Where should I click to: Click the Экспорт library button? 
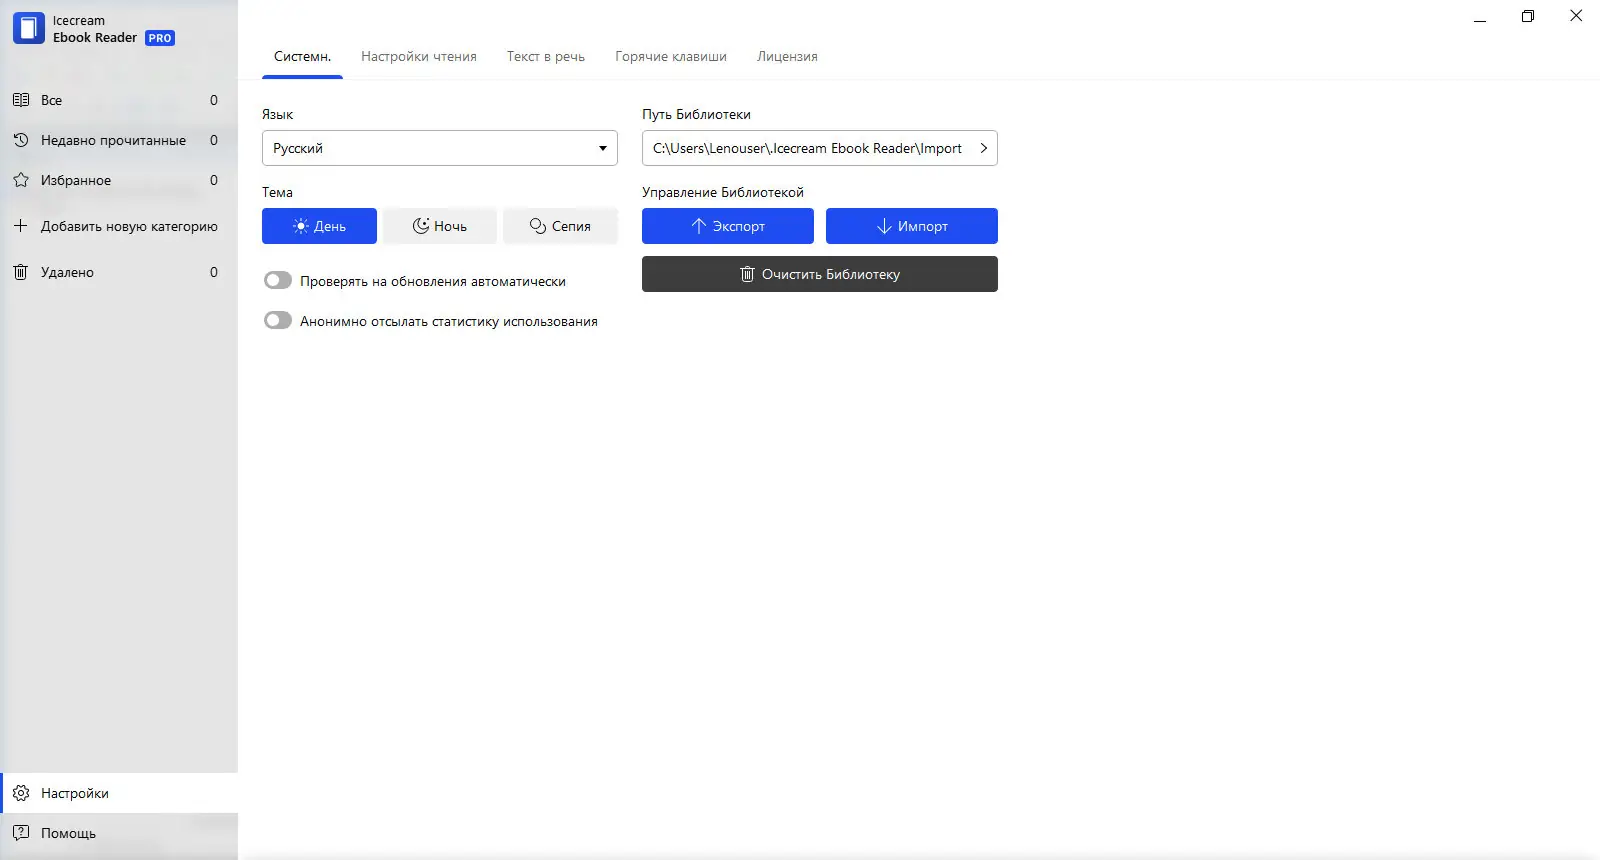pyautogui.click(x=728, y=226)
